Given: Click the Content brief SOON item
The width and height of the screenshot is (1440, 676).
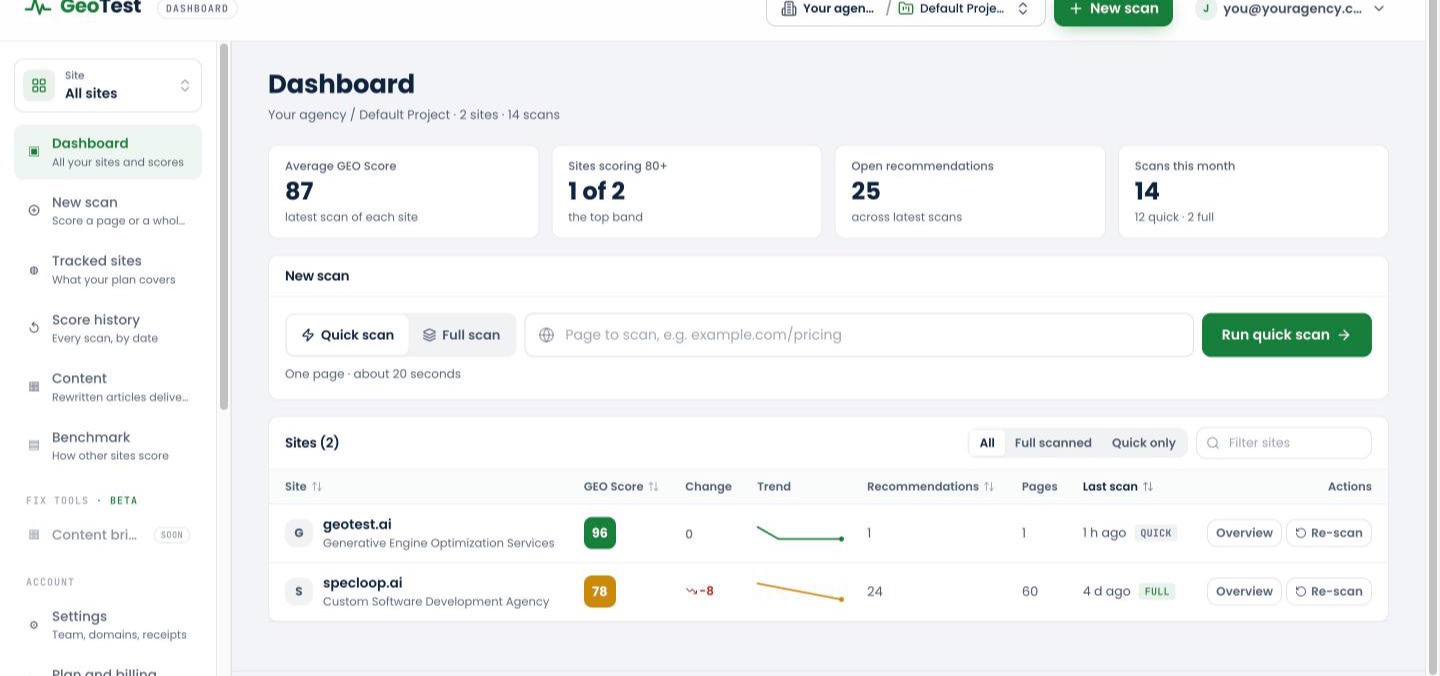Looking at the screenshot, I should click(108, 535).
